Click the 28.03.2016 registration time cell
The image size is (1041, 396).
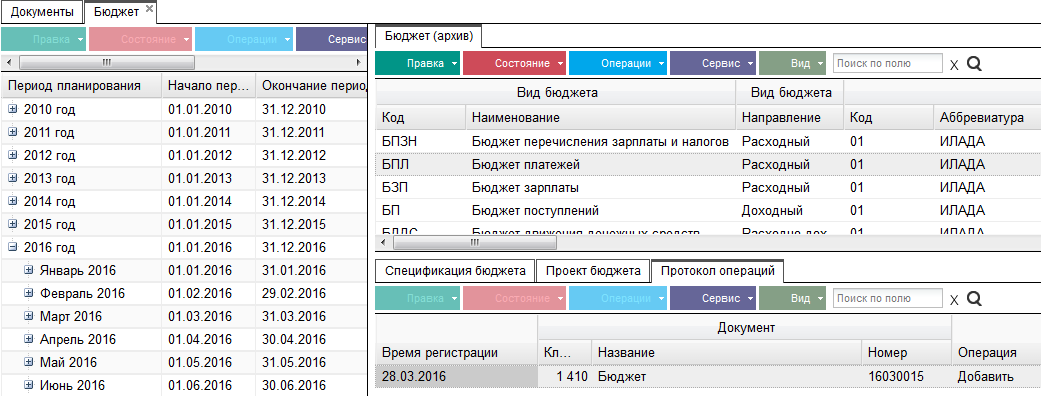tap(456, 376)
